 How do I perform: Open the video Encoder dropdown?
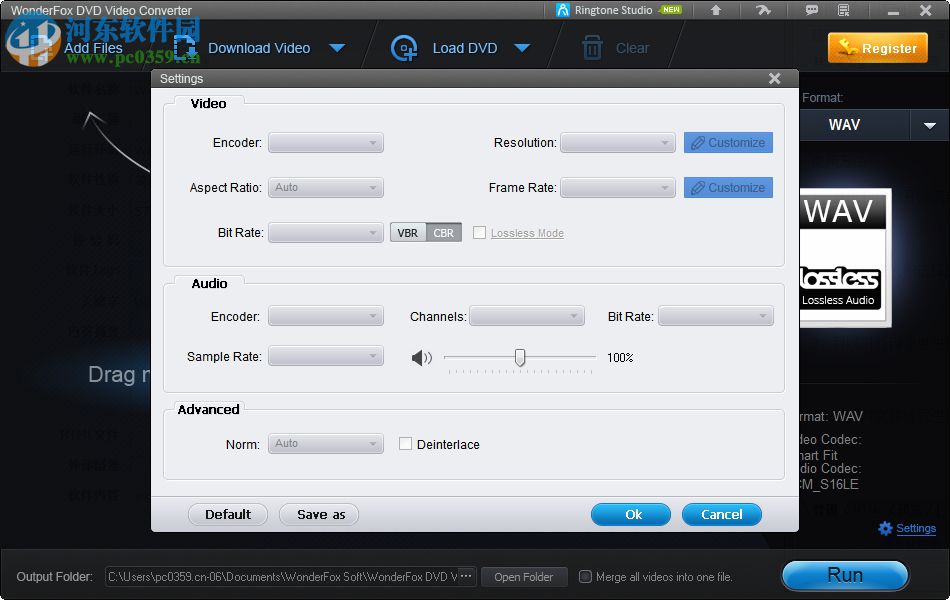click(x=325, y=142)
